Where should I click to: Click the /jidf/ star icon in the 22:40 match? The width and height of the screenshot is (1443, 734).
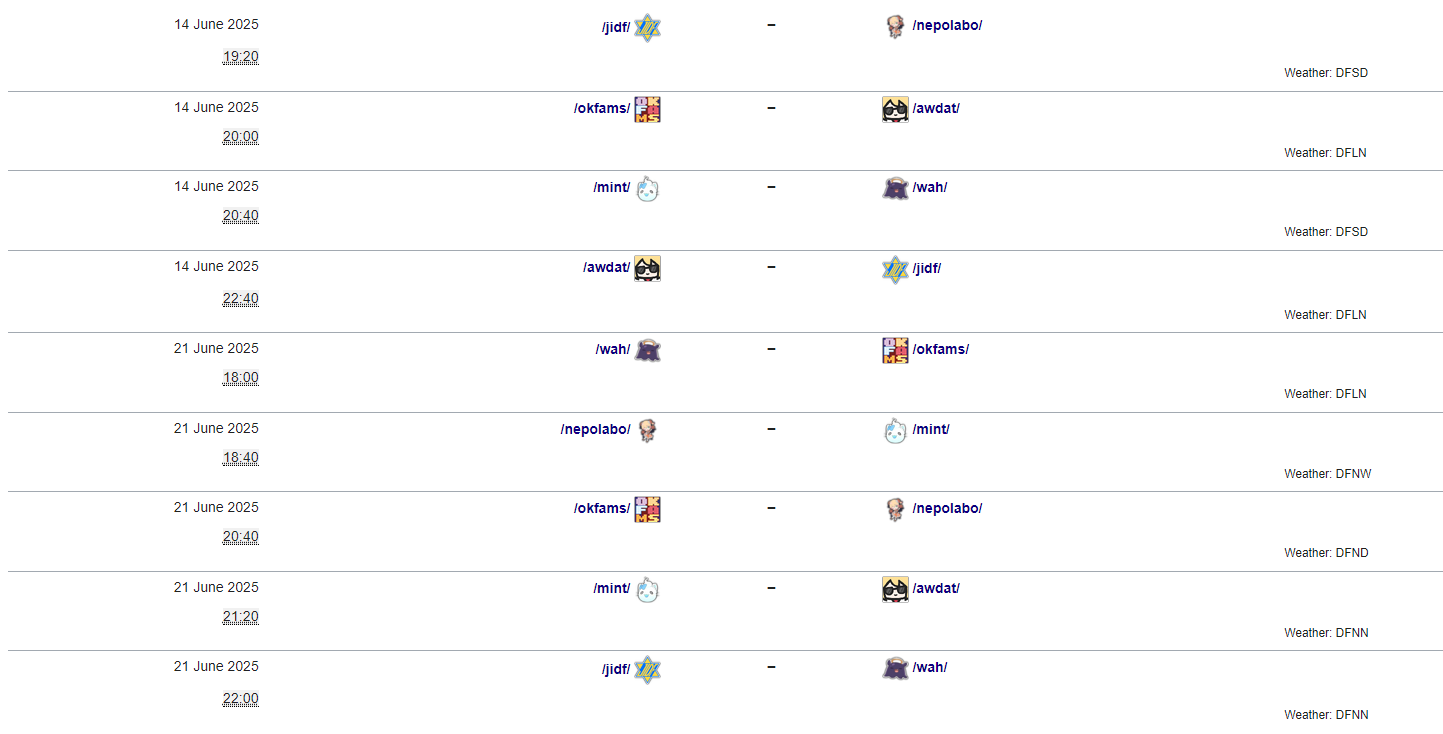coord(895,269)
